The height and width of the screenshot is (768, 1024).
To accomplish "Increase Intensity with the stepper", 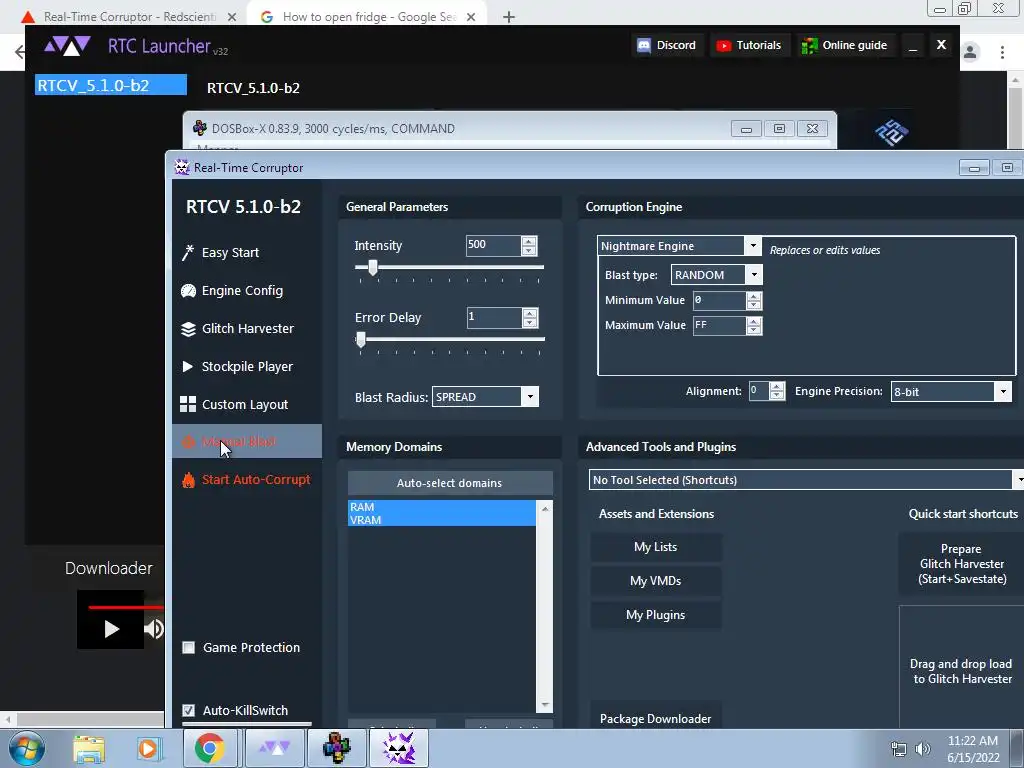I will click(x=529, y=241).
